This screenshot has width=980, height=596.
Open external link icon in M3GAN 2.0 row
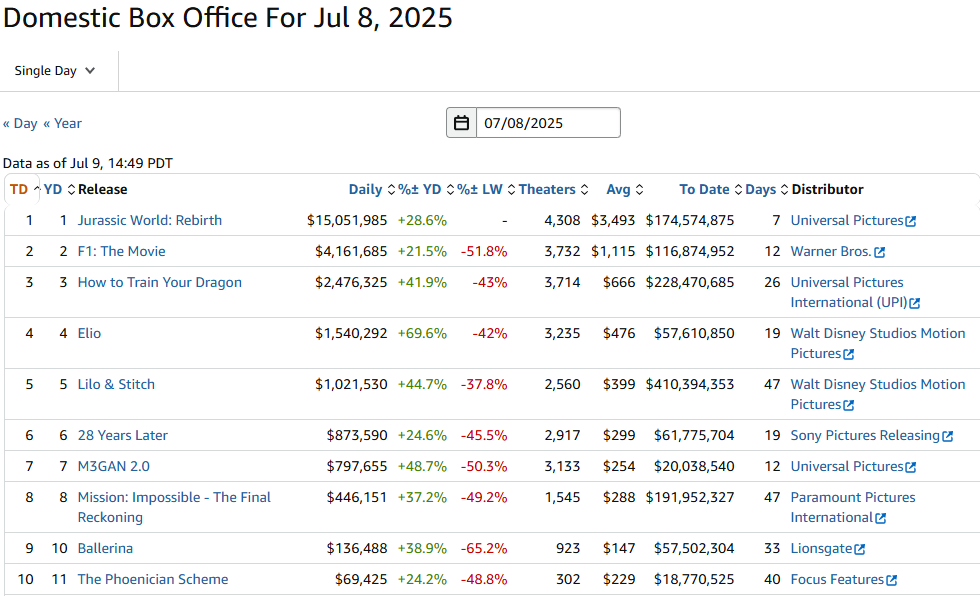911,467
